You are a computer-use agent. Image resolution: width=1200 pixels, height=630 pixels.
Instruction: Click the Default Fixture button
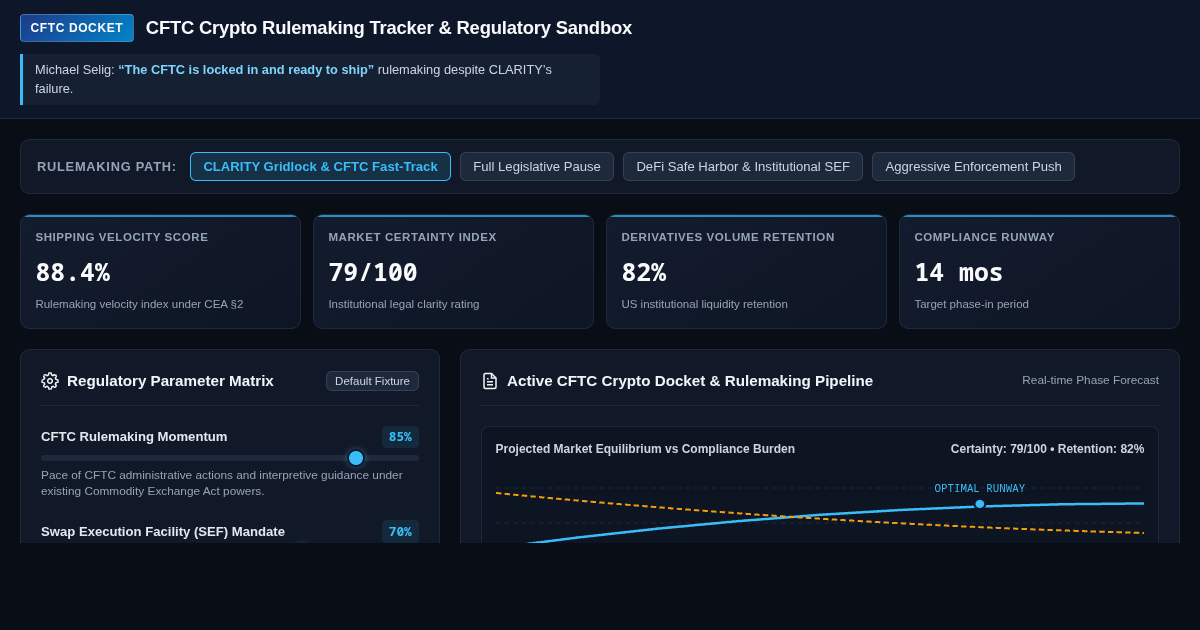tap(372, 381)
